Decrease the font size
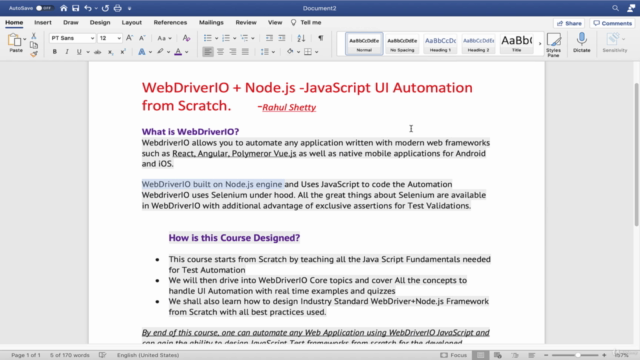This screenshot has height=360, width=640. click(142, 38)
